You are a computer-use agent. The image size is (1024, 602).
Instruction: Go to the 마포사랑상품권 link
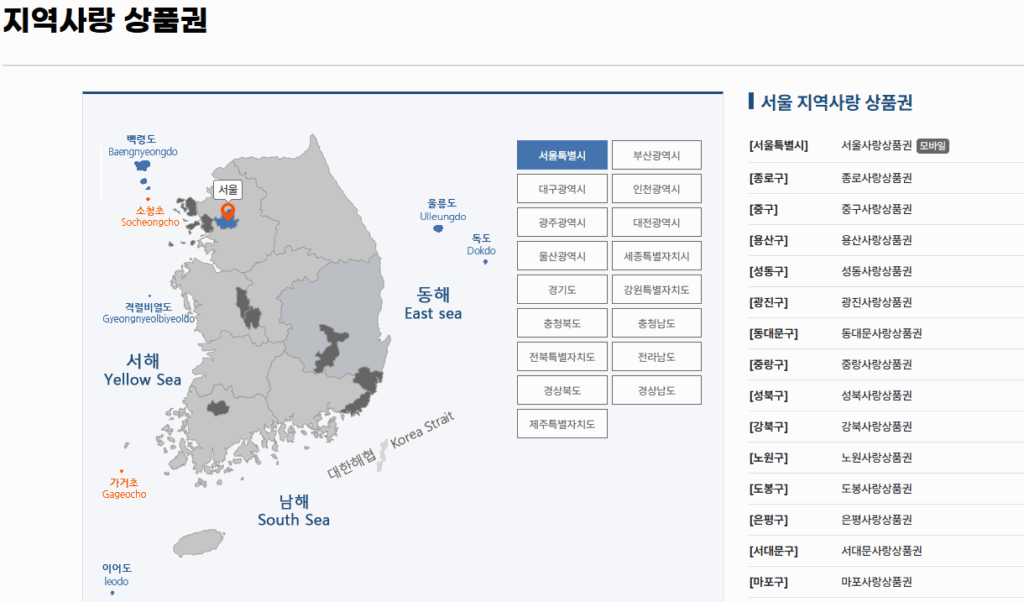(x=876, y=582)
